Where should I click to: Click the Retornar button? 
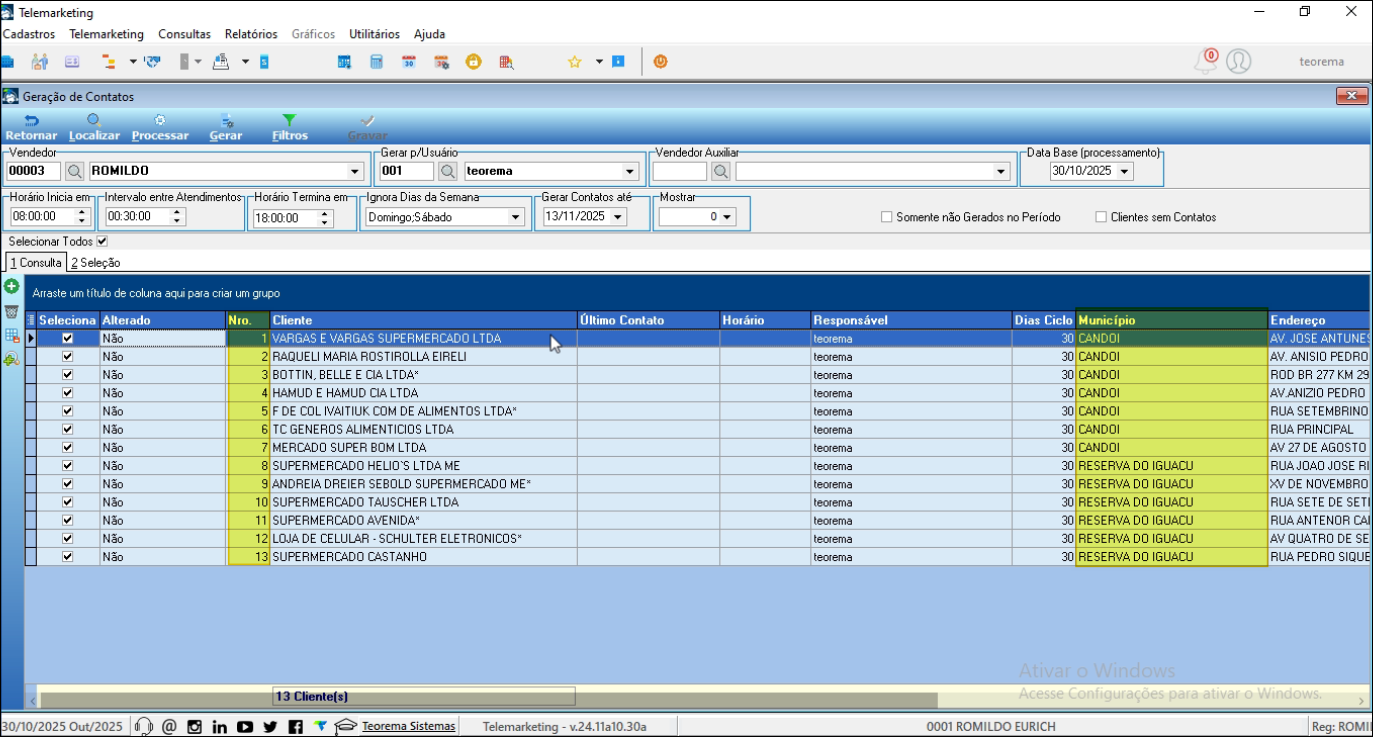tap(31, 127)
